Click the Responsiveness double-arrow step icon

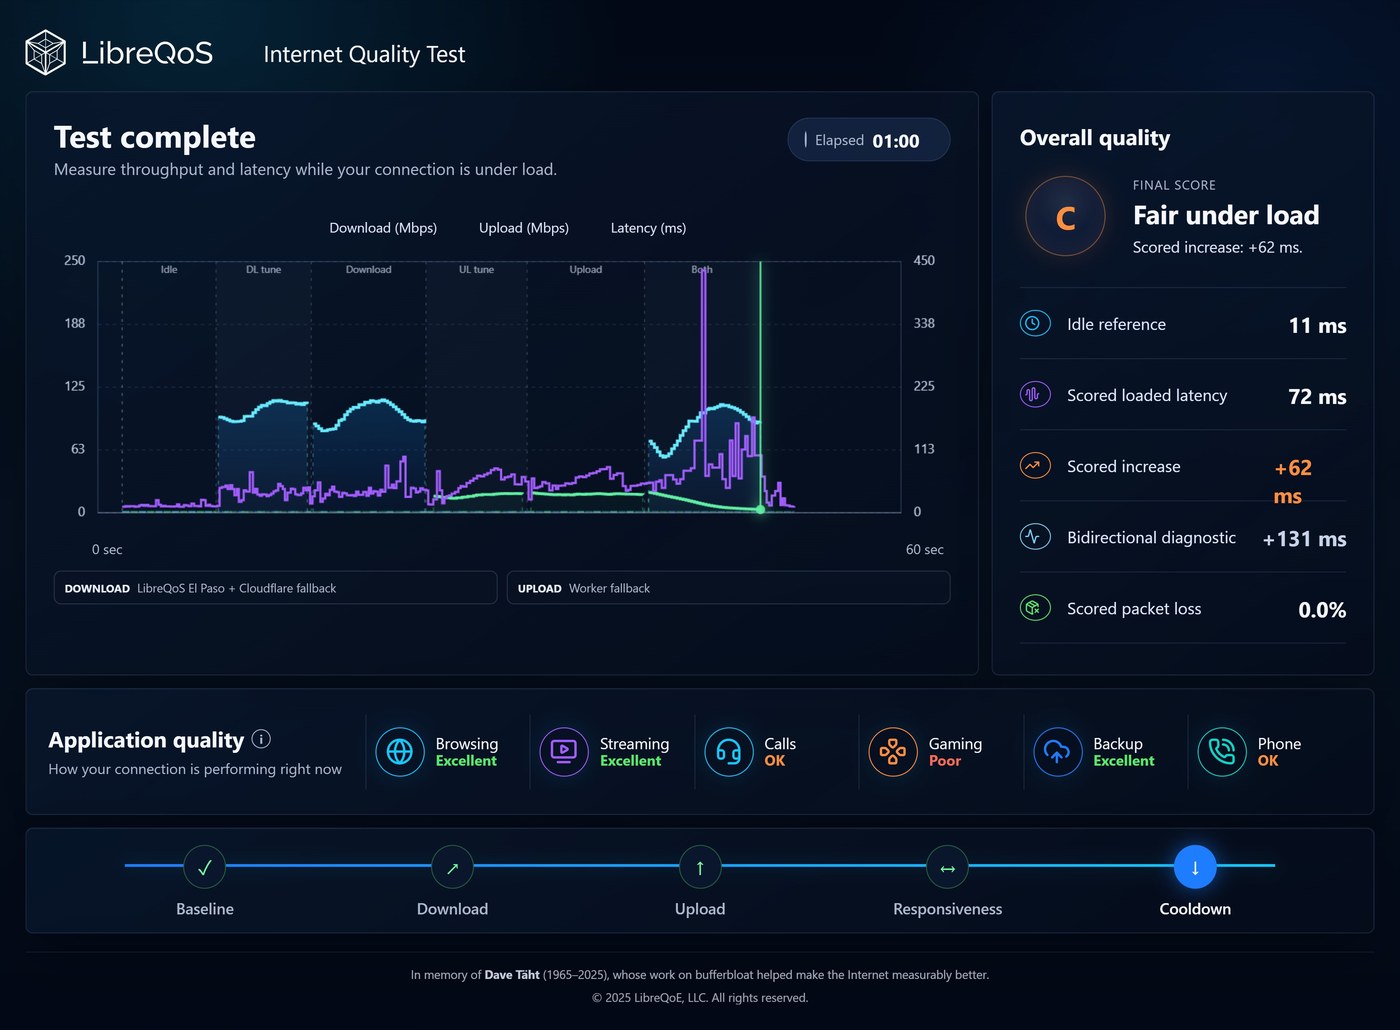tap(947, 867)
